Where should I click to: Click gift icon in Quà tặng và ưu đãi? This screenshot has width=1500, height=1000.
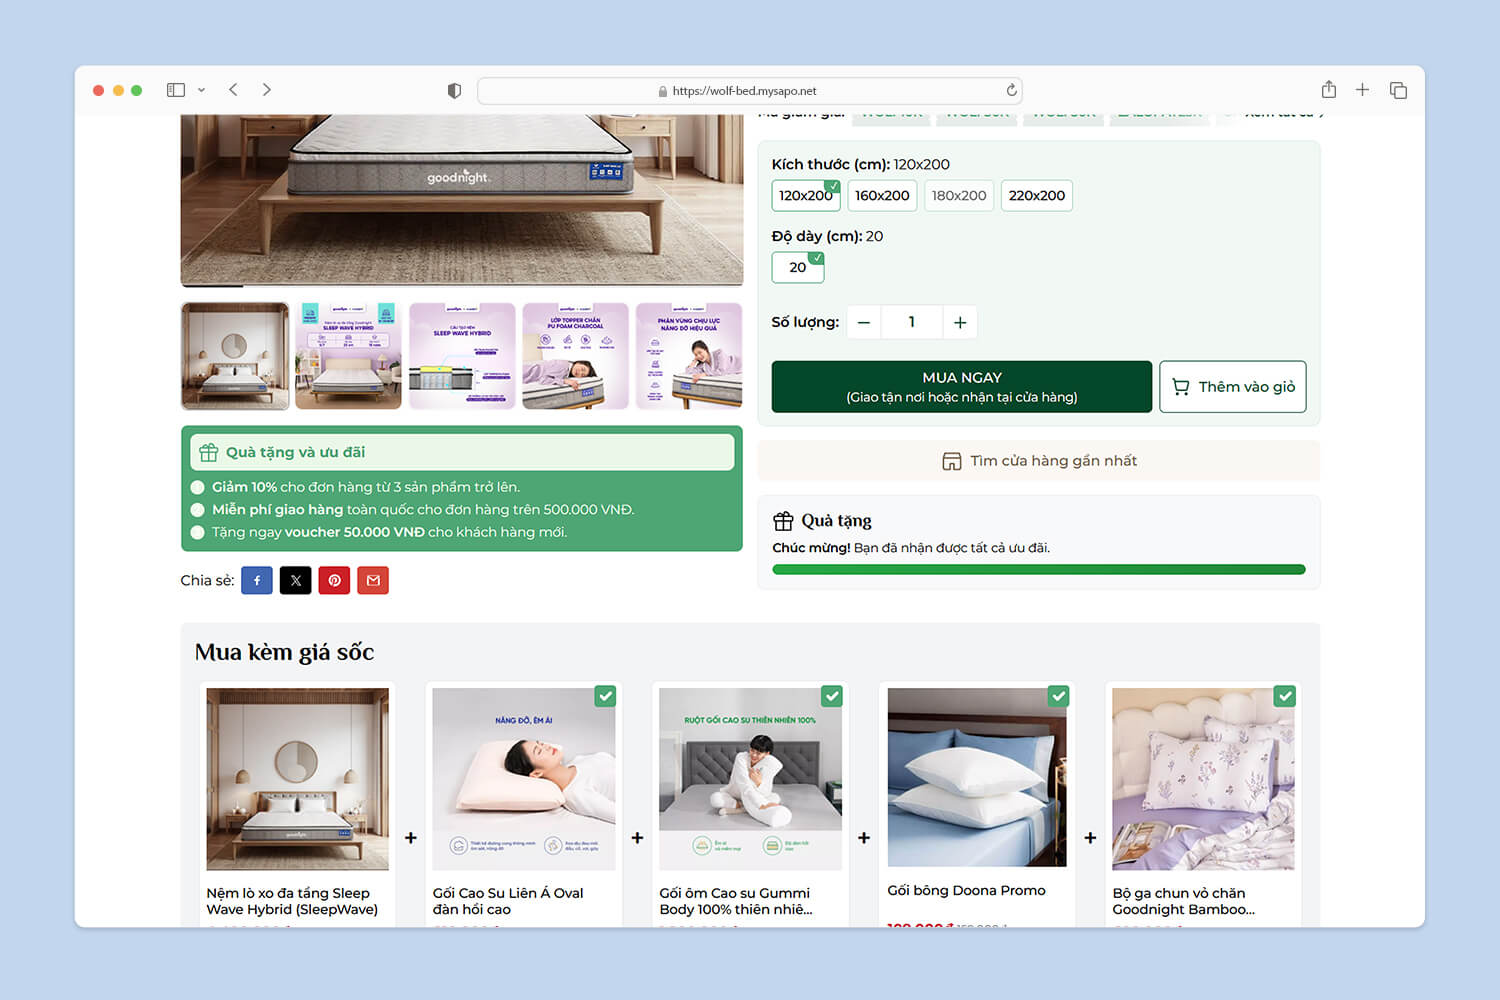(x=208, y=452)
